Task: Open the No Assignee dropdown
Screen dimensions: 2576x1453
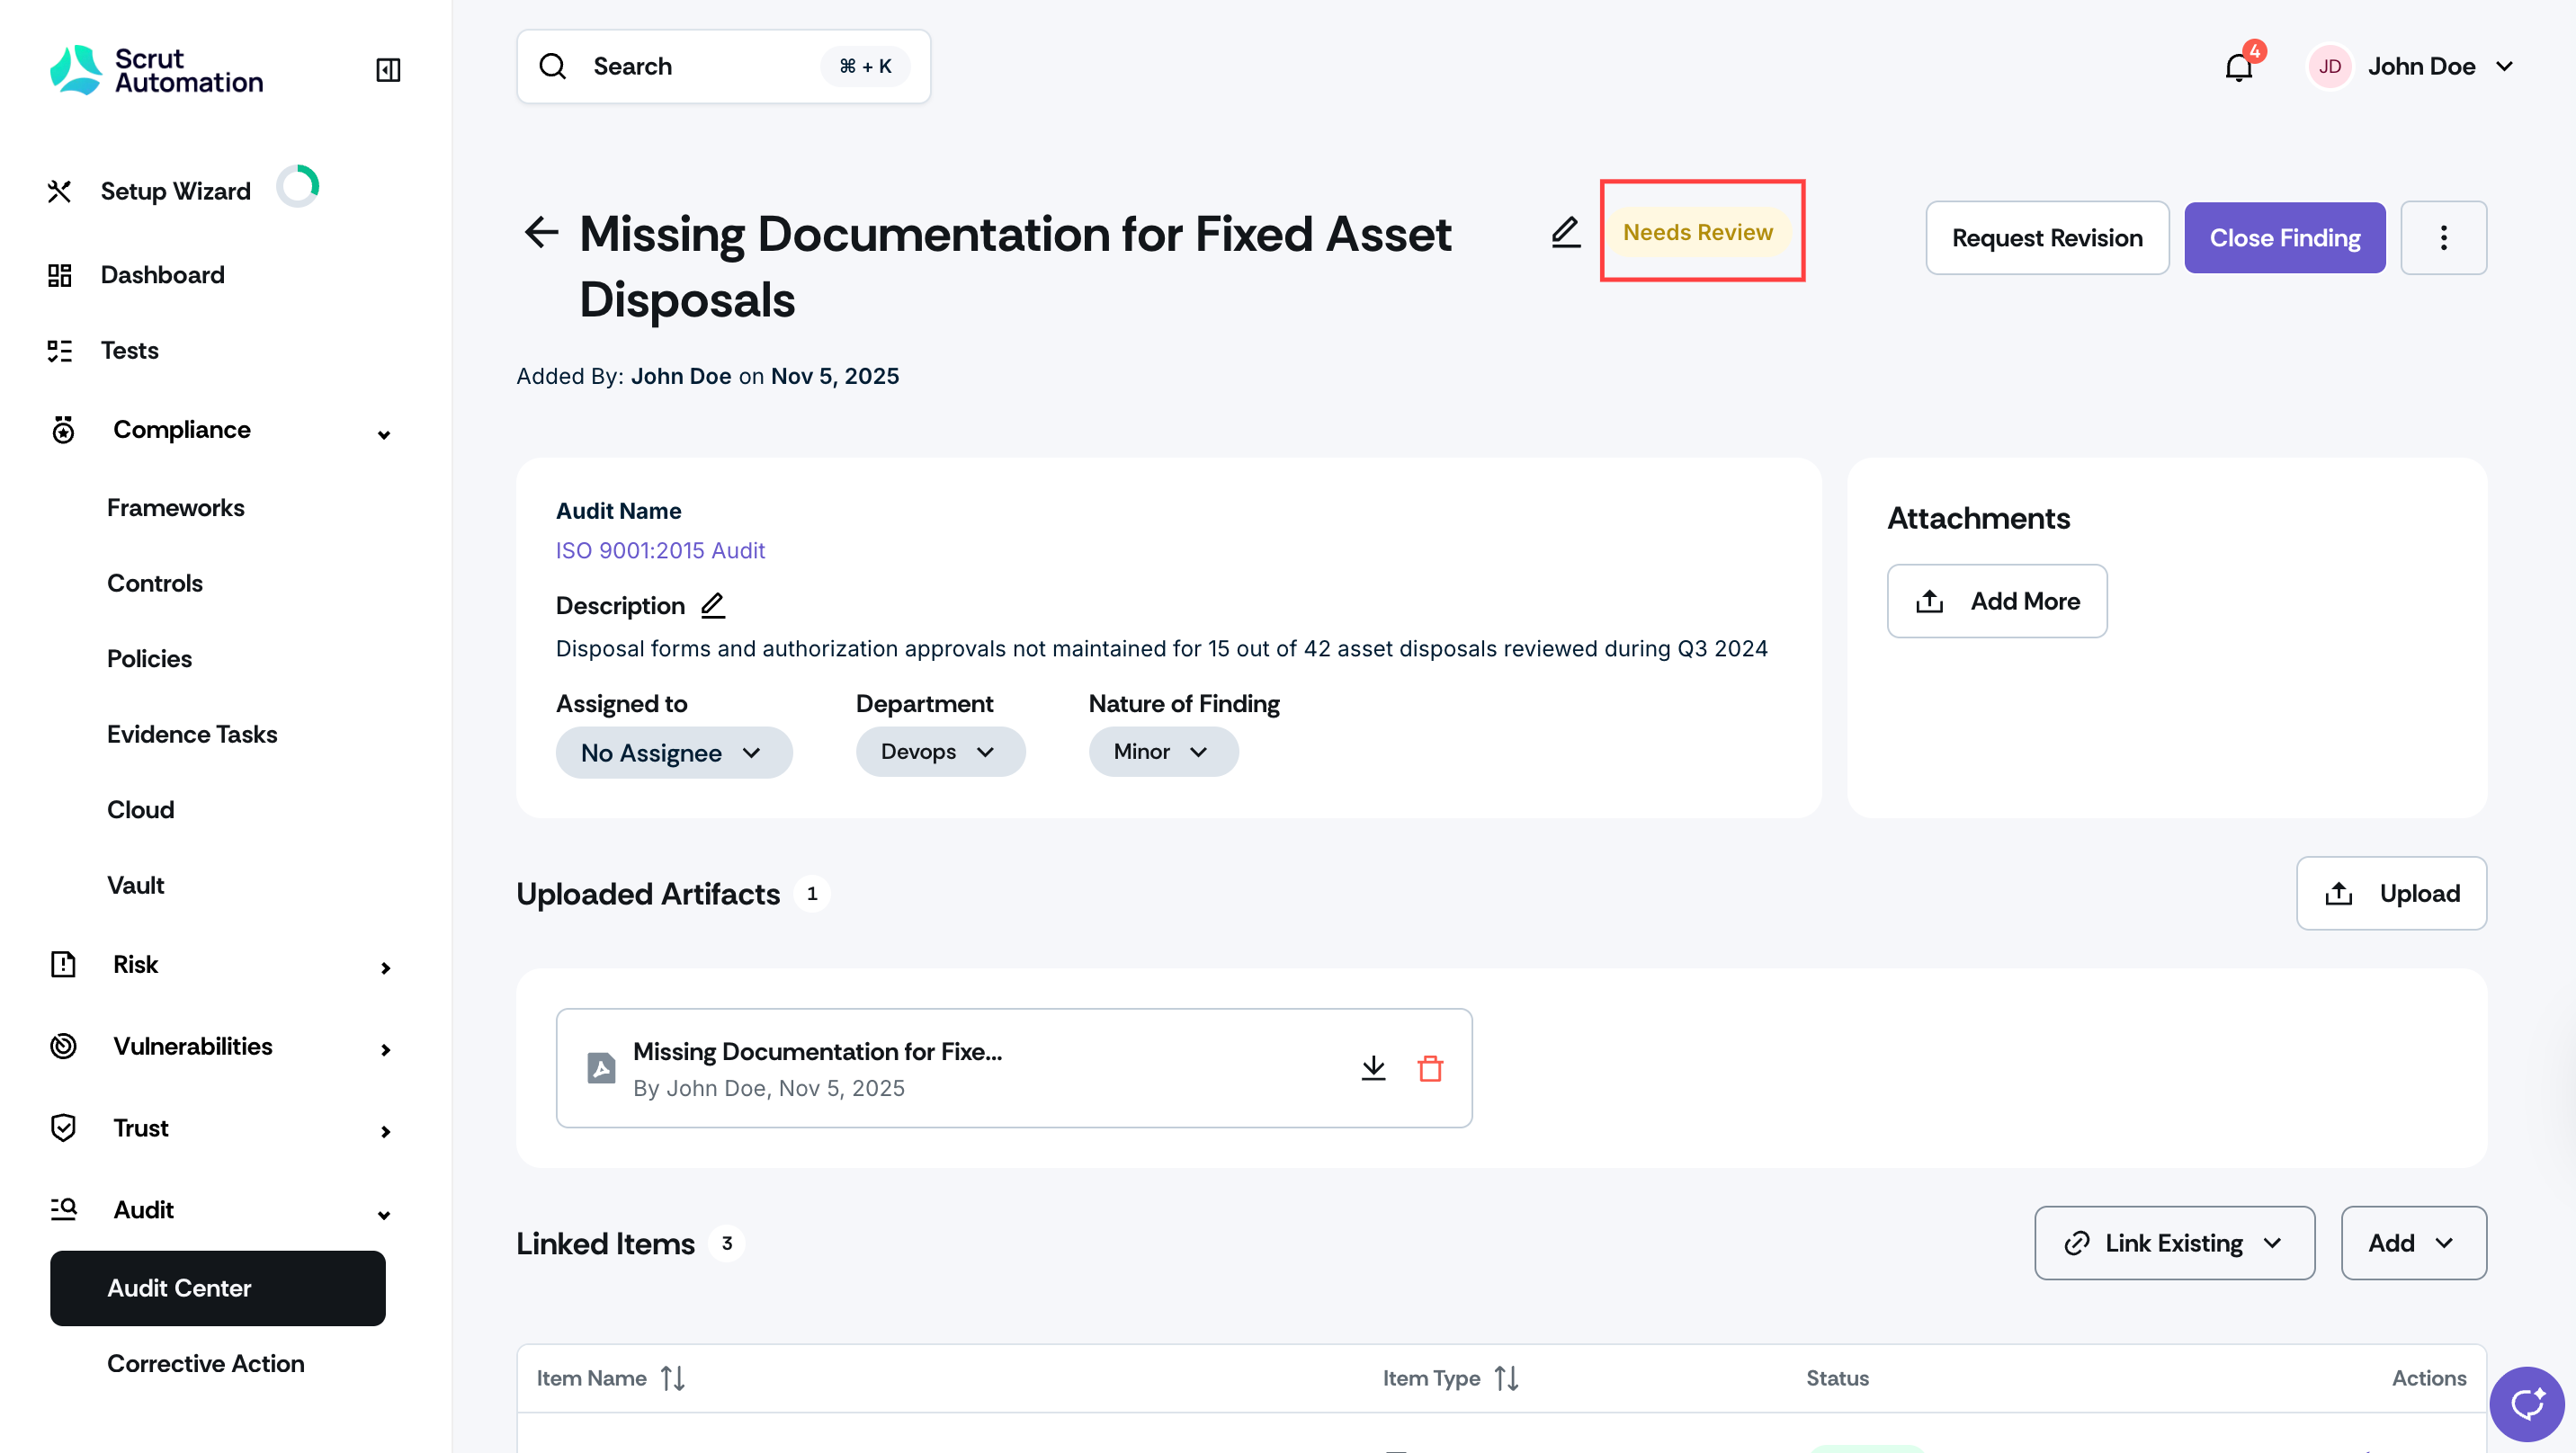Action: pos(674,752)
